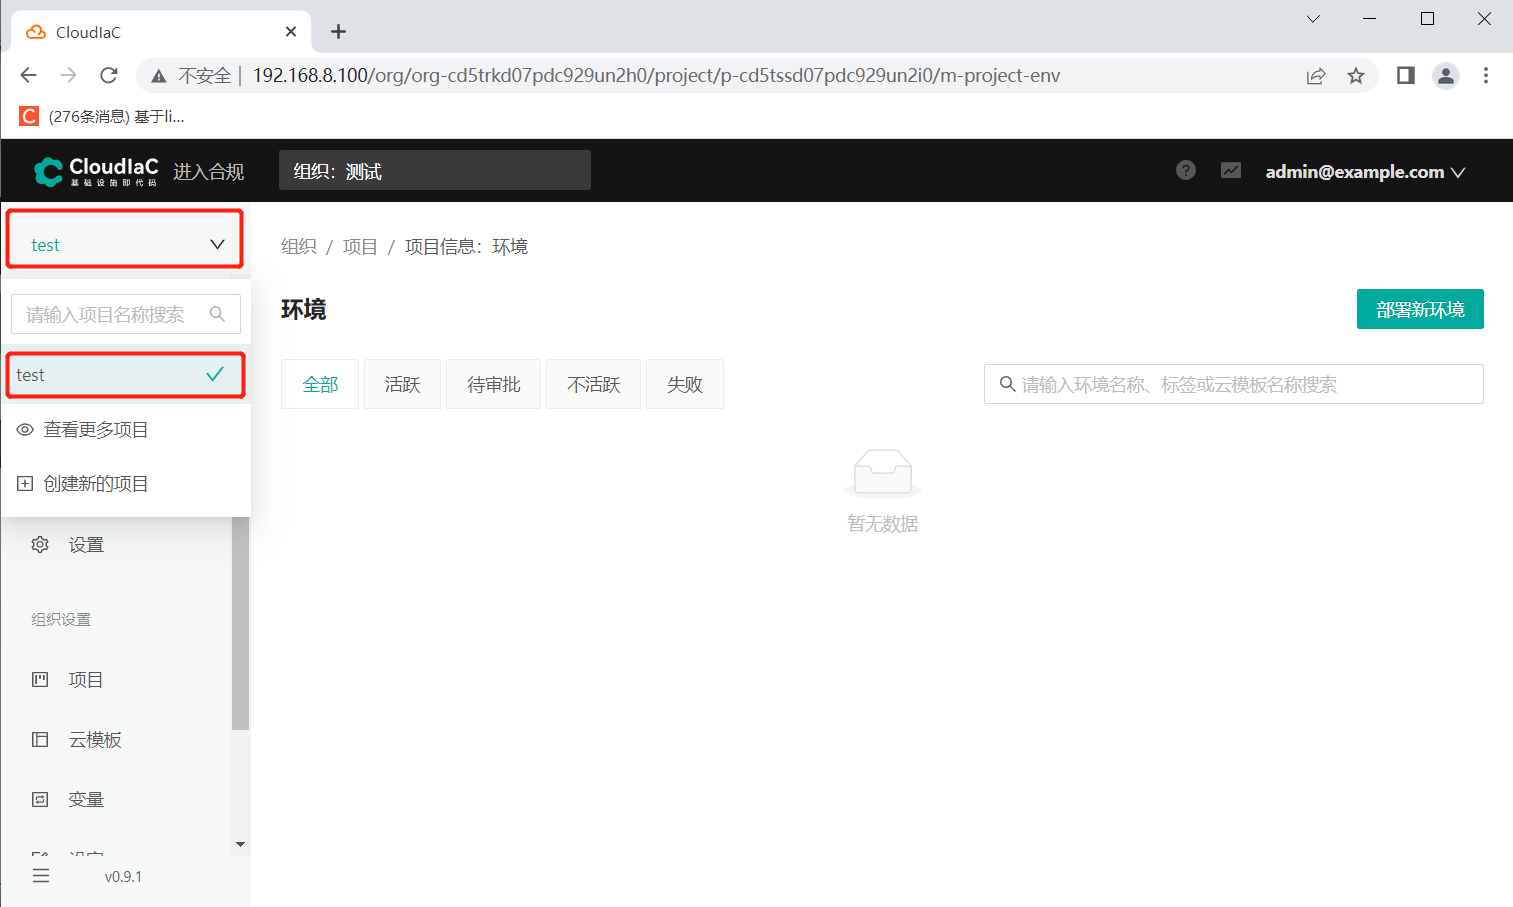Toggle the 失败 environment filter

(x=684, y=384)
